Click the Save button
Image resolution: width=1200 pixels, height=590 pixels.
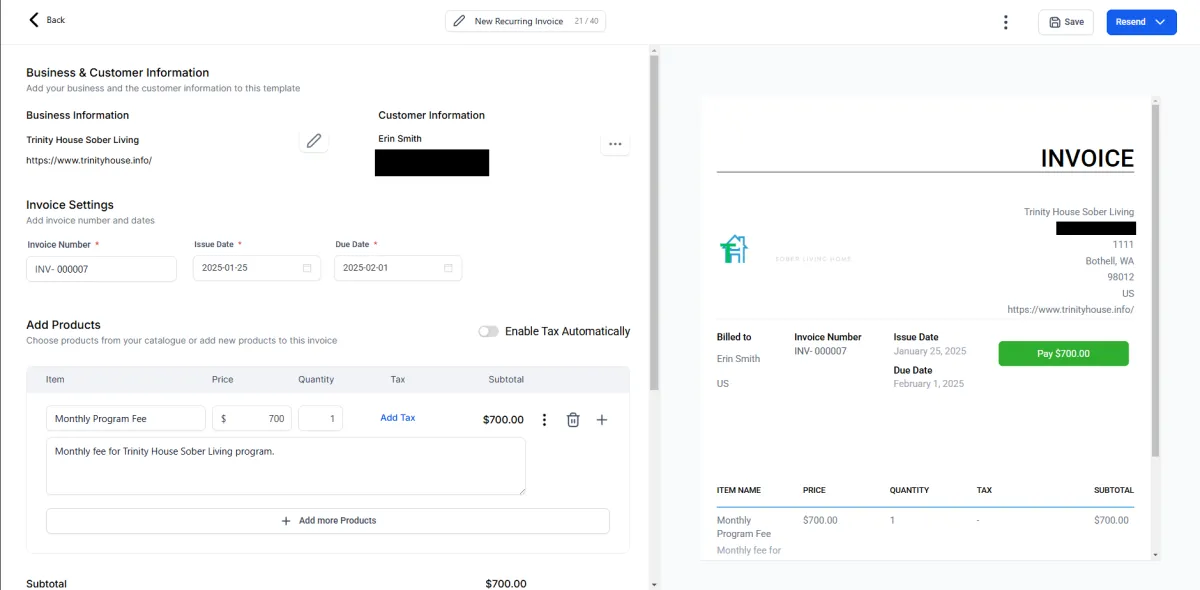click(x=1066, y=22)
